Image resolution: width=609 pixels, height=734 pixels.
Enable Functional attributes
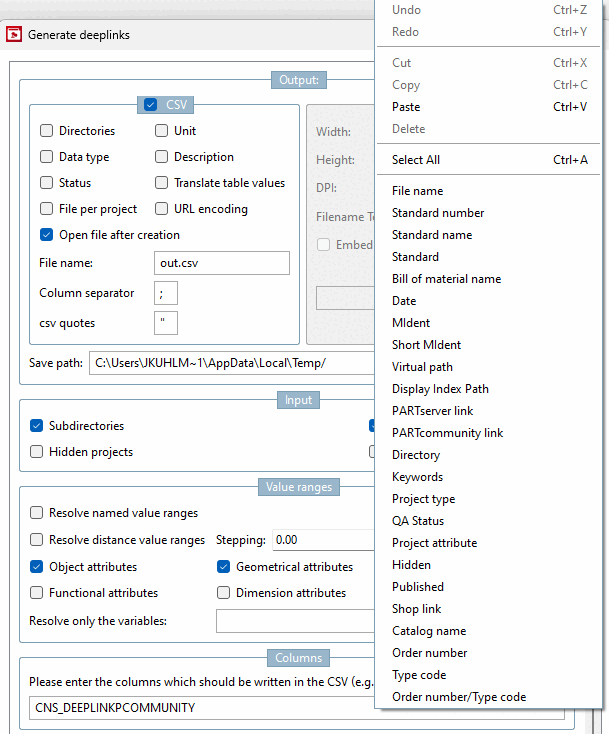click(x=37, y=593)
